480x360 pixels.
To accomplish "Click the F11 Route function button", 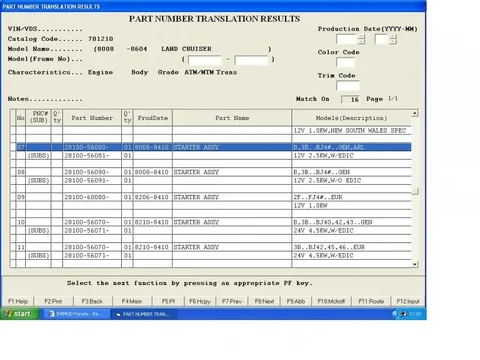I will point(371,301).
